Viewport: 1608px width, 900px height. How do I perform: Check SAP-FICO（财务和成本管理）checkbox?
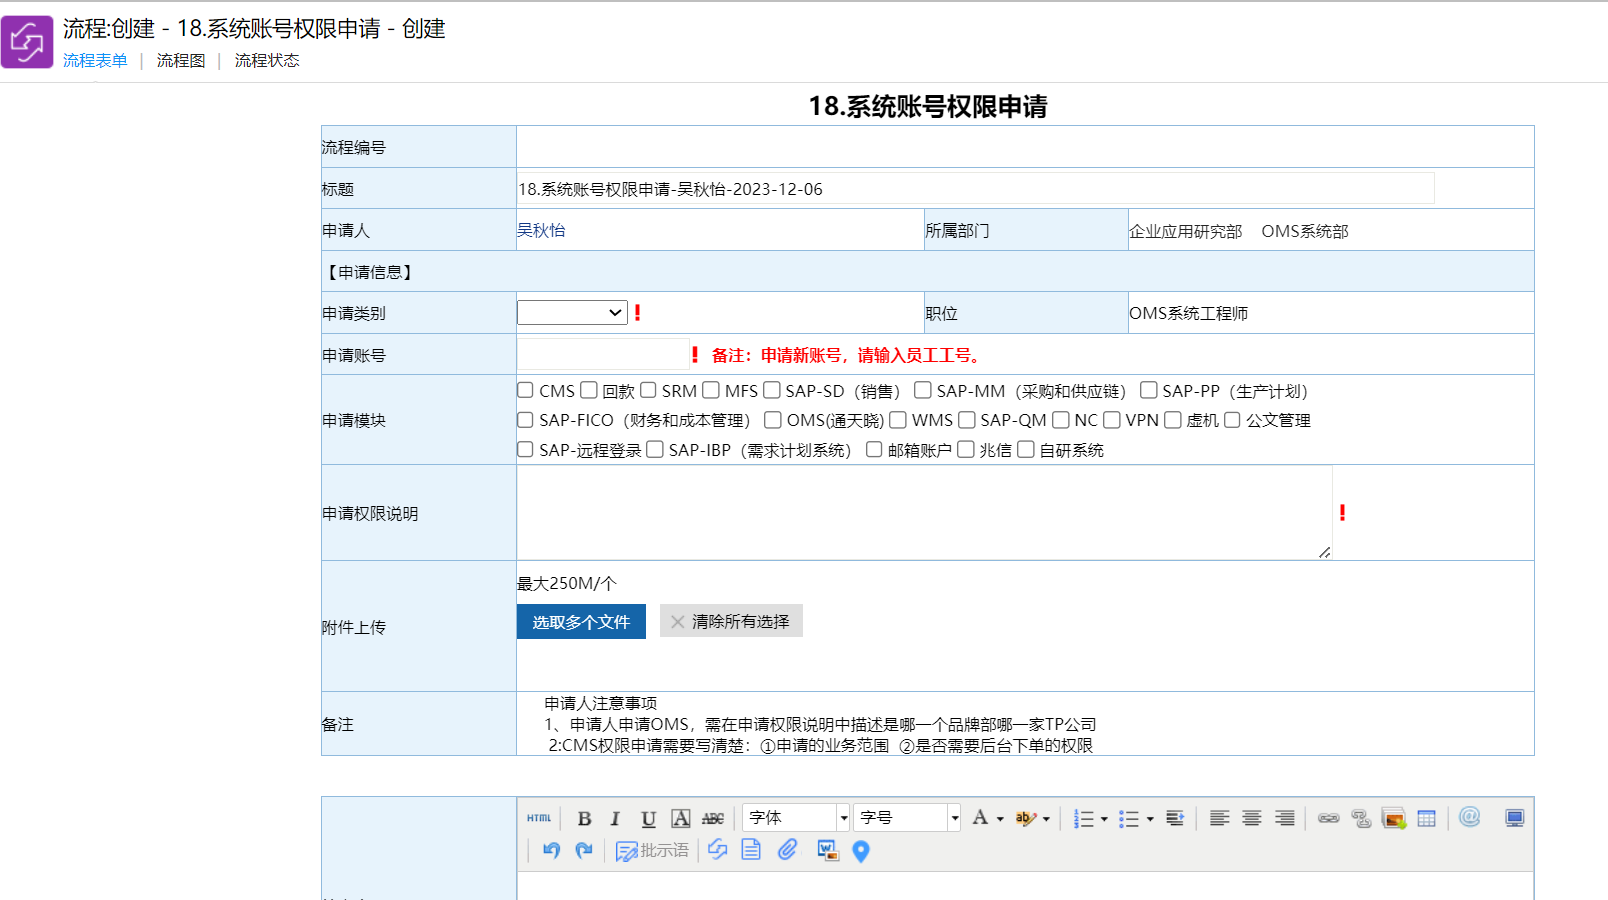pos(525,420)
